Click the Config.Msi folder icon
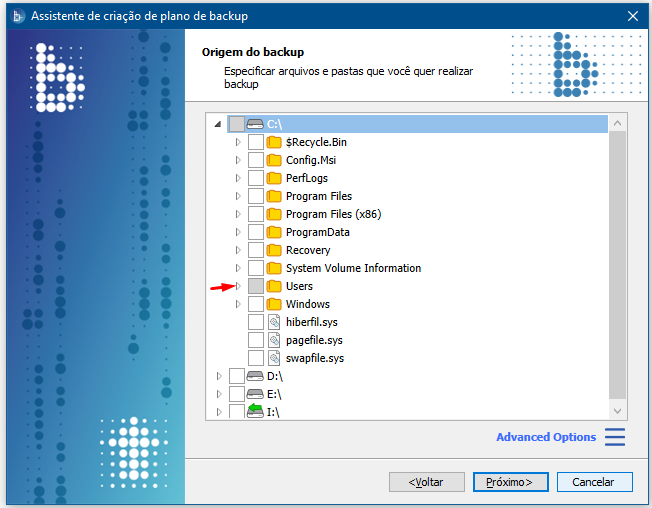The height and width of the screenshot is (508, 652). click(x=274, y=160)
